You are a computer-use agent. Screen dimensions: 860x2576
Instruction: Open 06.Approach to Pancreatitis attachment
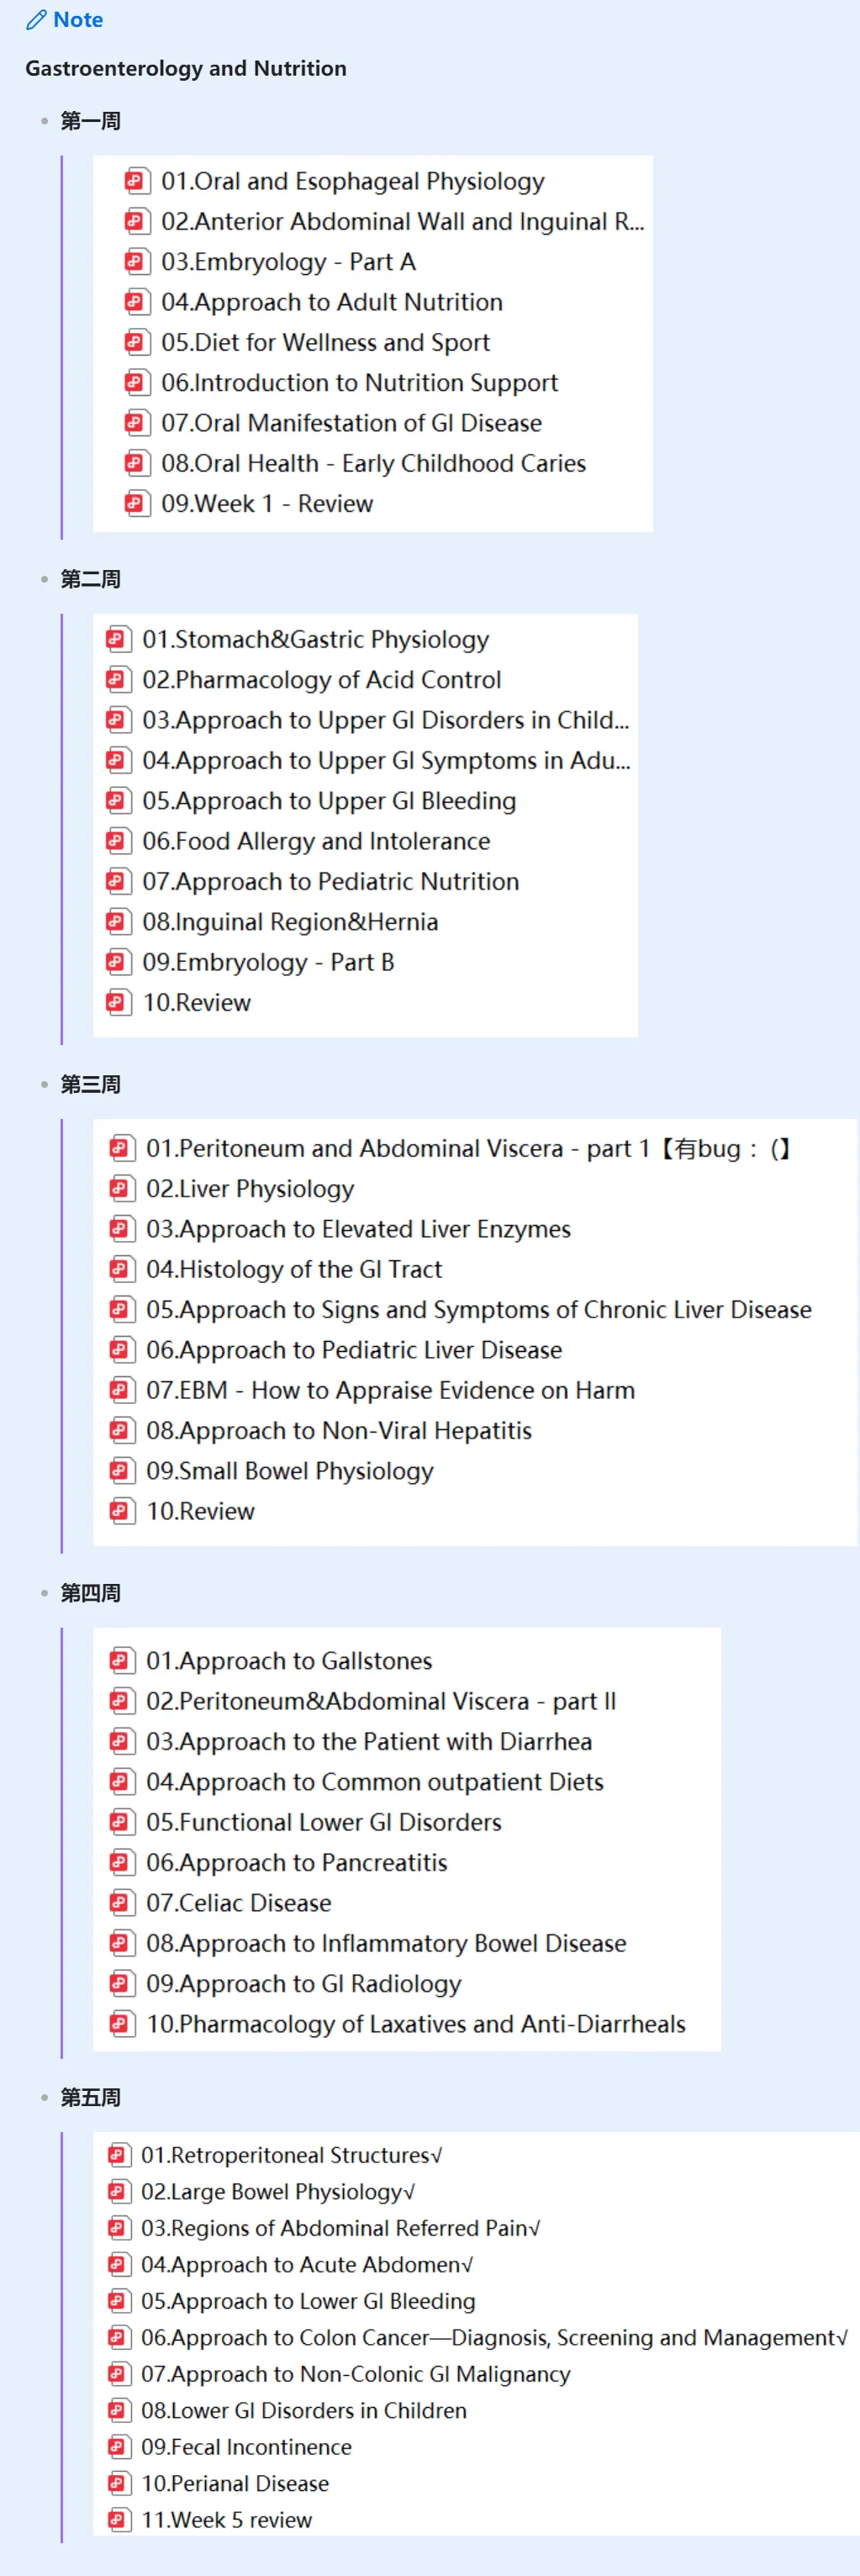coord(296,1862)
